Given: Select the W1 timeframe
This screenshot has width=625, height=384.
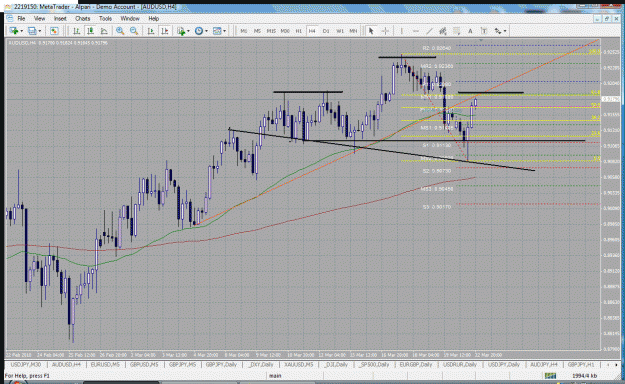Looking at the screenshot, I should pos(340,31).
